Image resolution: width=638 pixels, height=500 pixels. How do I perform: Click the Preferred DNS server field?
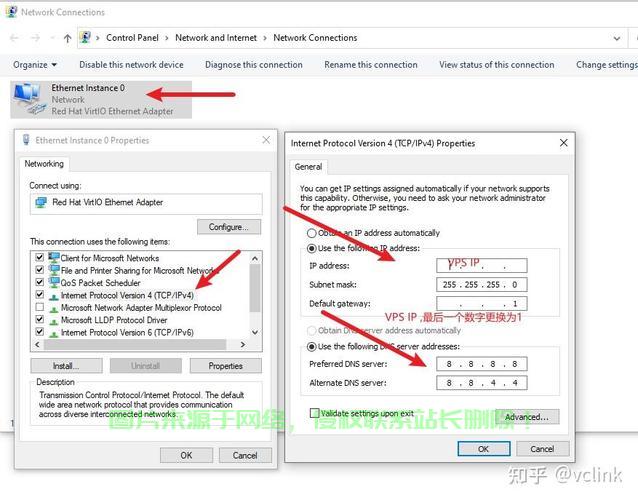(x=482, y=364)
